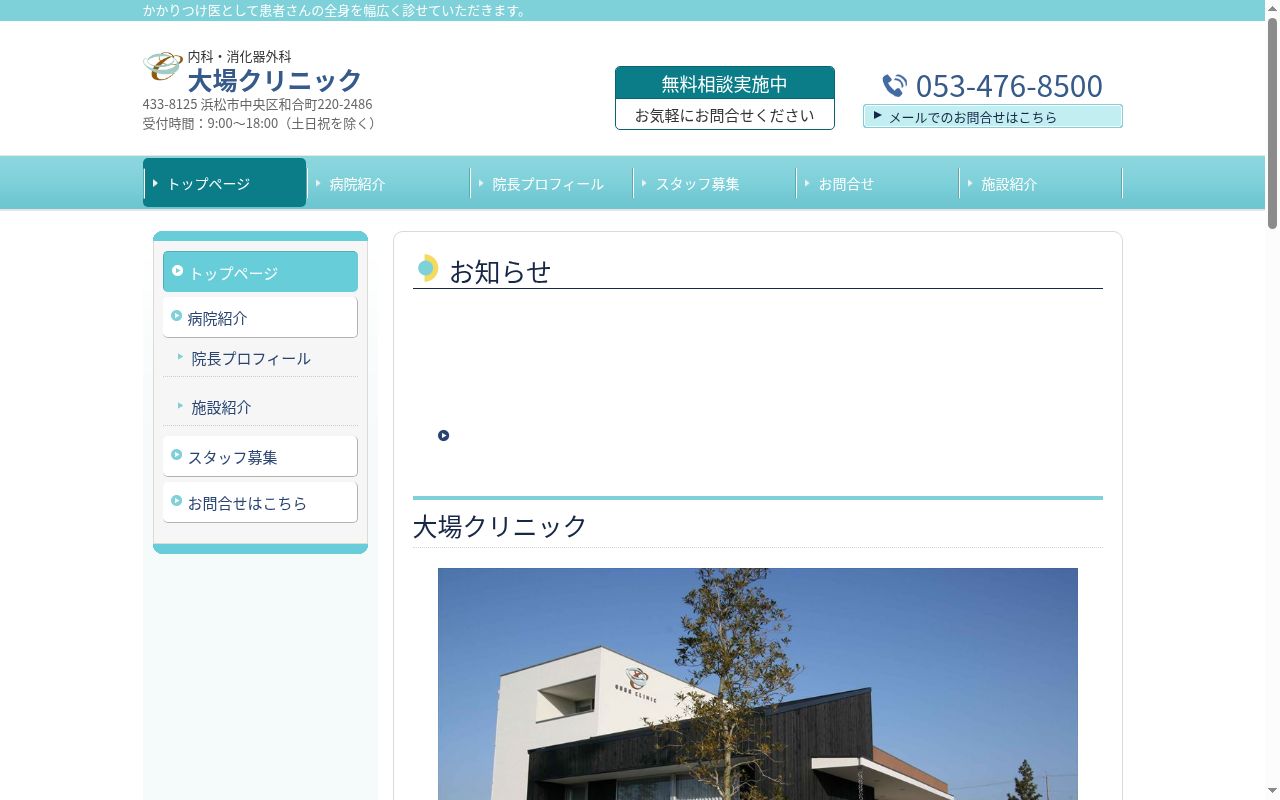Viewport: 1280px width, 800px height.
Task: Click the 内科・消化器外科 text above the title
Action: [240, 57]
